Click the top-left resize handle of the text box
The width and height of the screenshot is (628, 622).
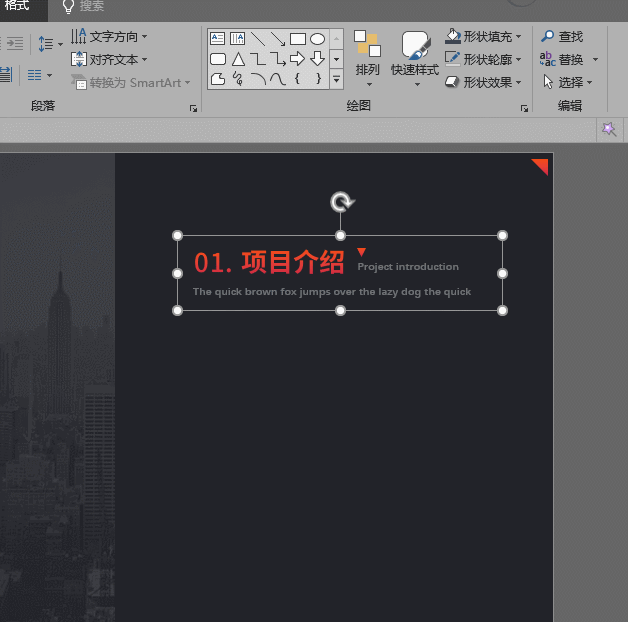(177, 235)
